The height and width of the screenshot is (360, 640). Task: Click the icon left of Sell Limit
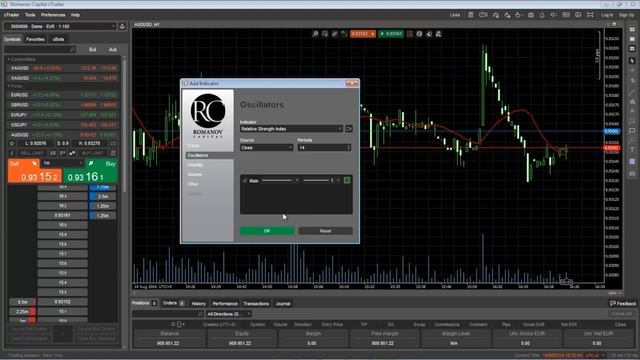(12, 153)
